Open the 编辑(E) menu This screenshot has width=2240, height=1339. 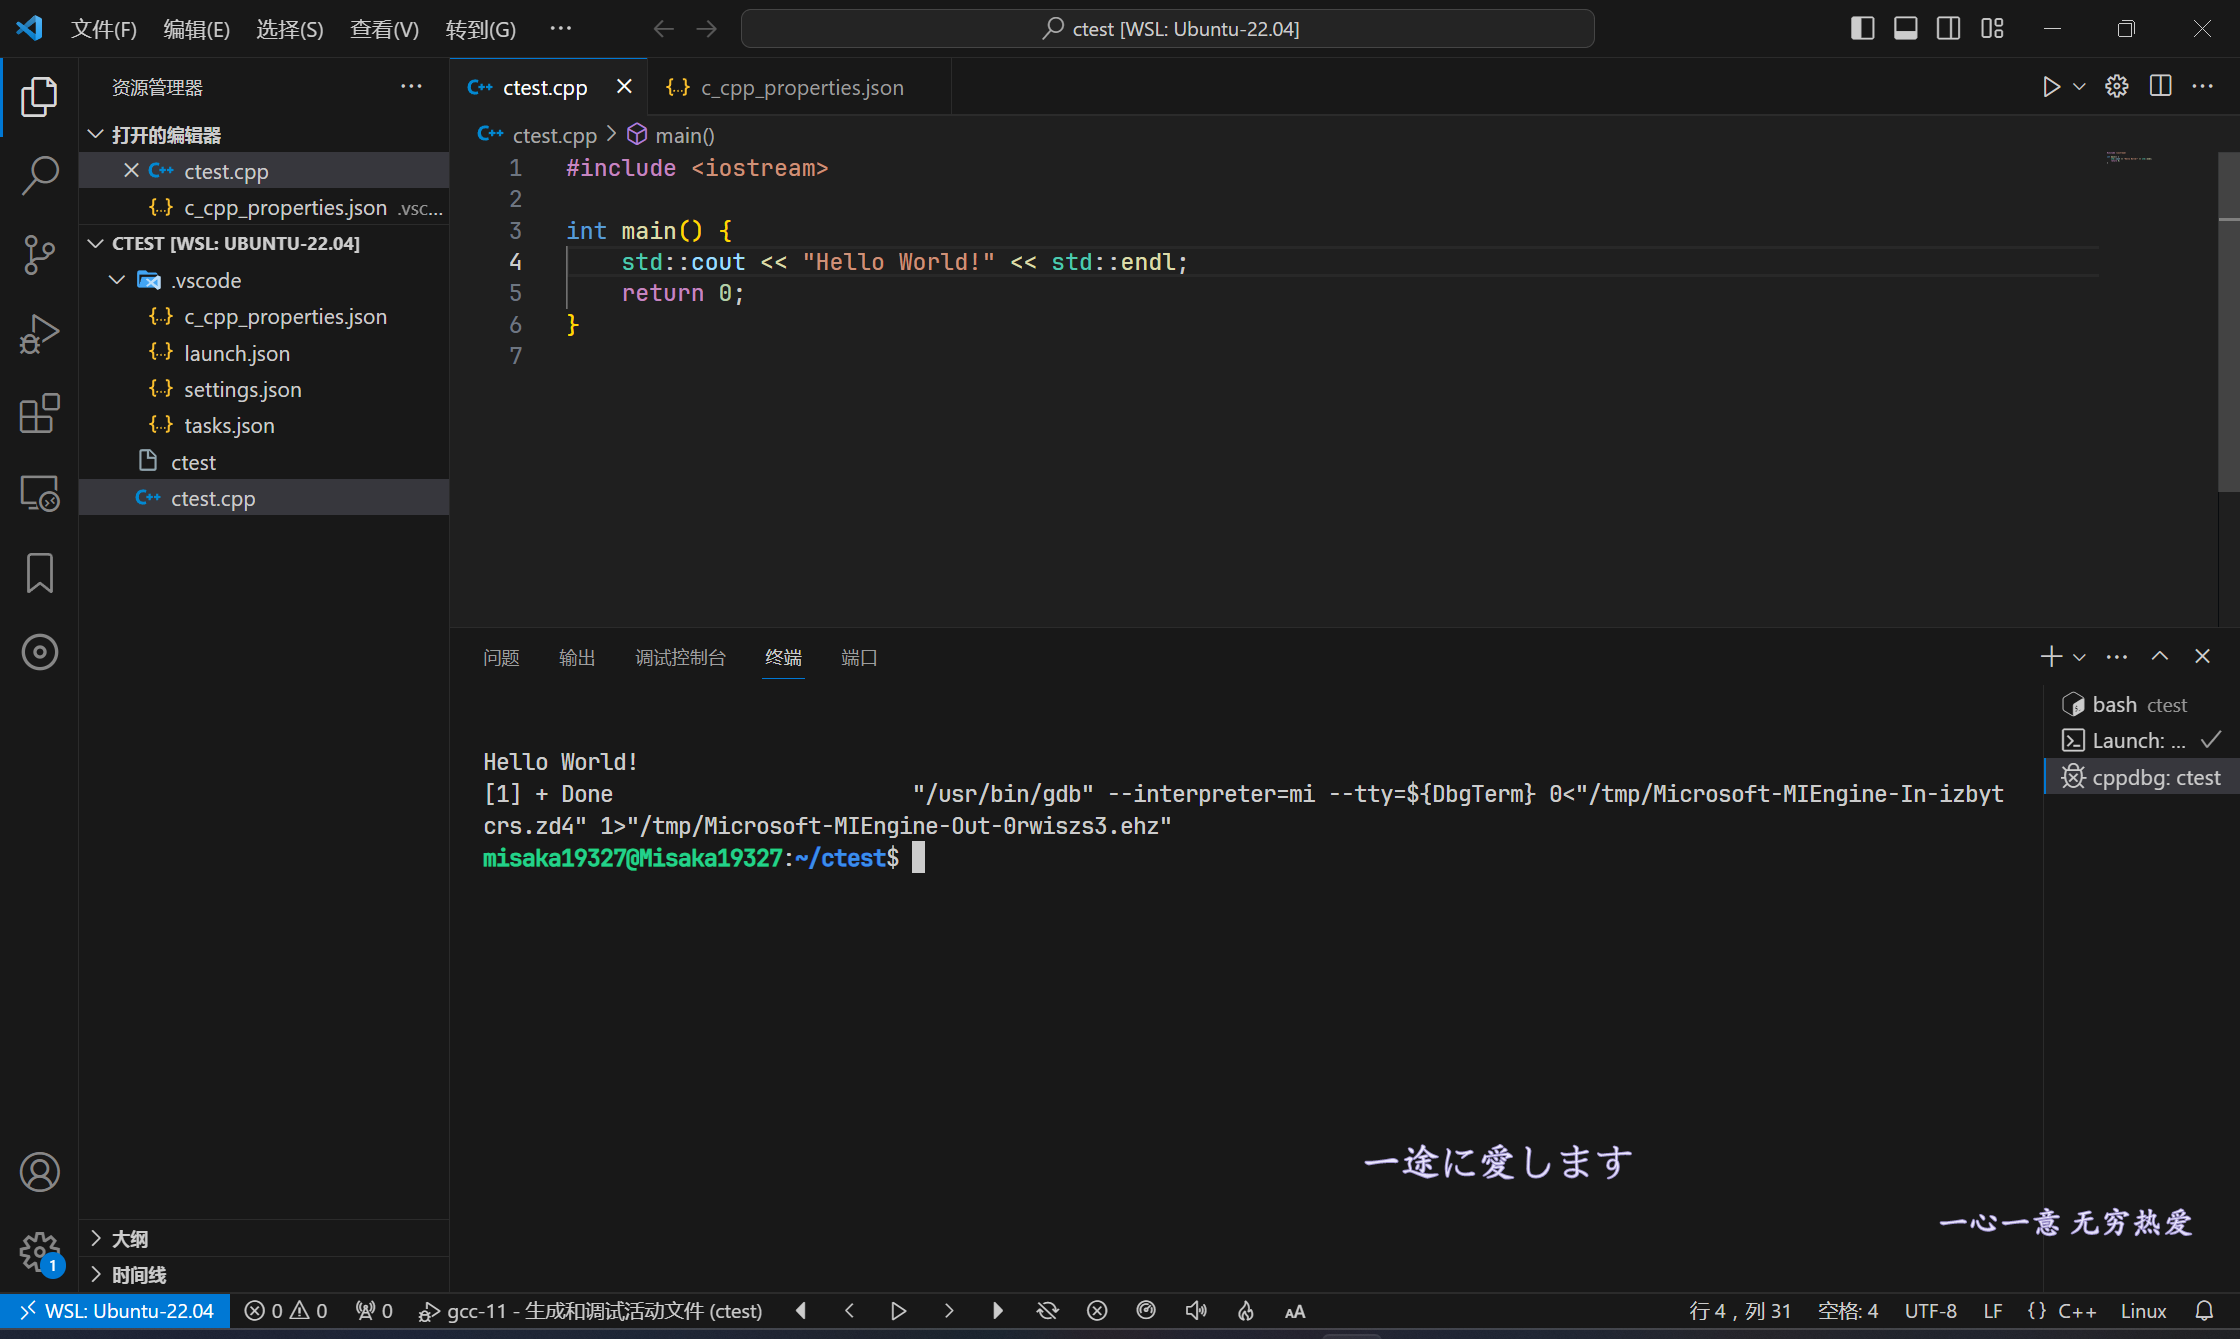[x=196, y=29]
